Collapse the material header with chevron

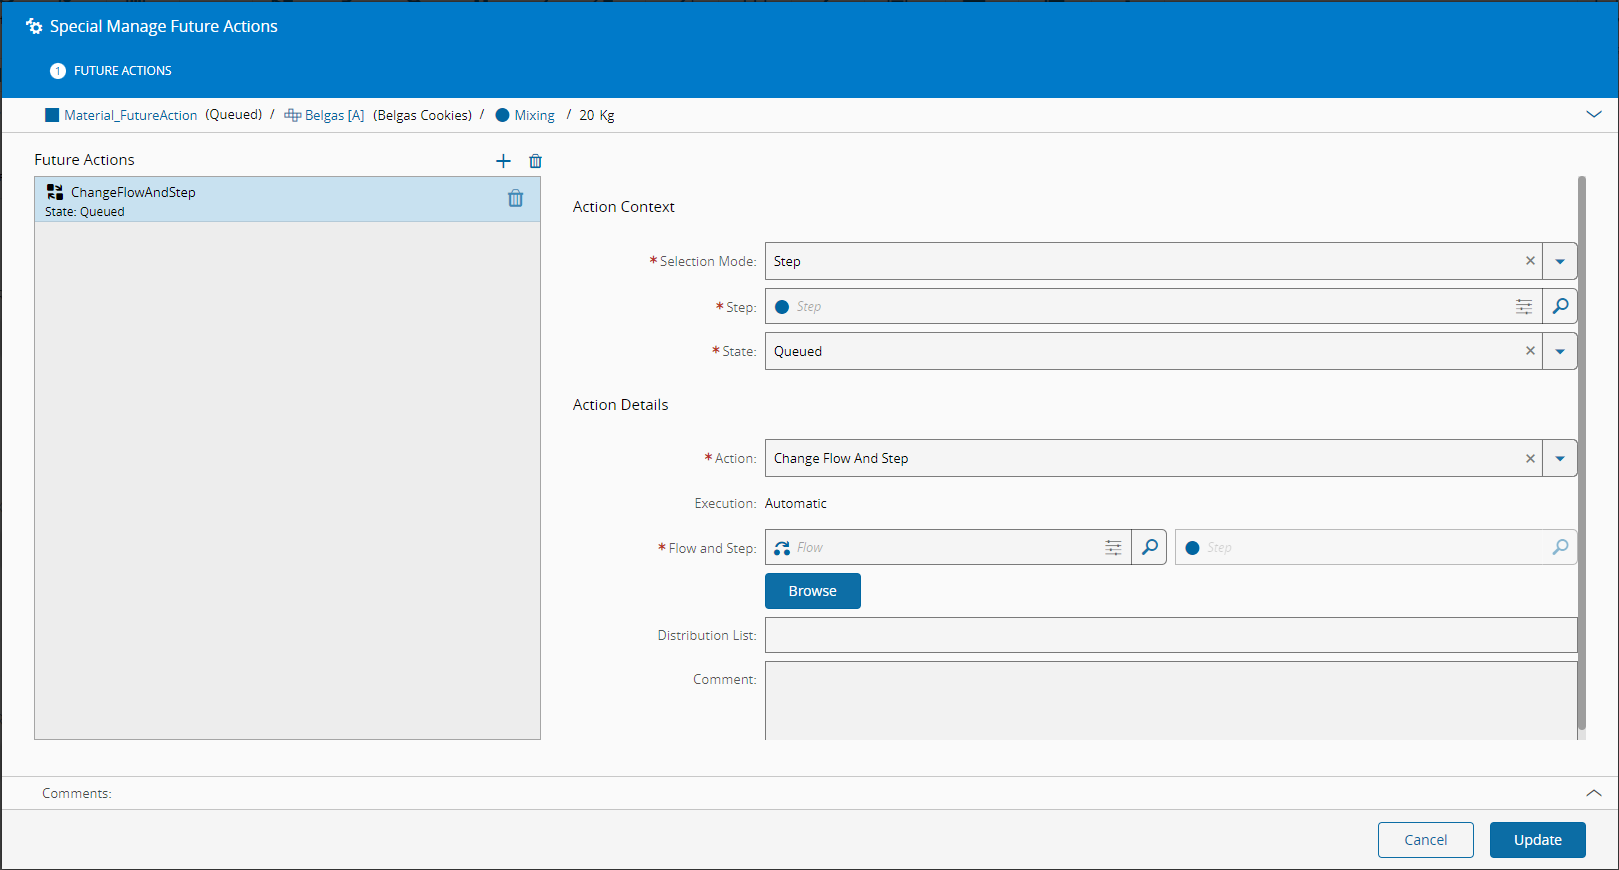[x=1593, y=115]
